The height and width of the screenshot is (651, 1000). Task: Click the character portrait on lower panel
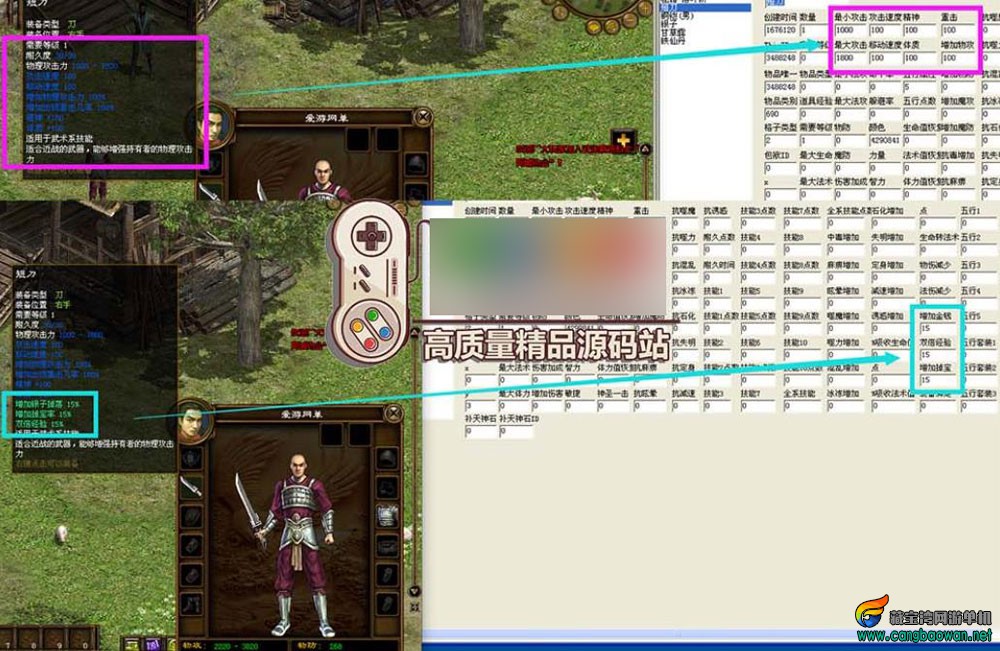pos(194,422)
